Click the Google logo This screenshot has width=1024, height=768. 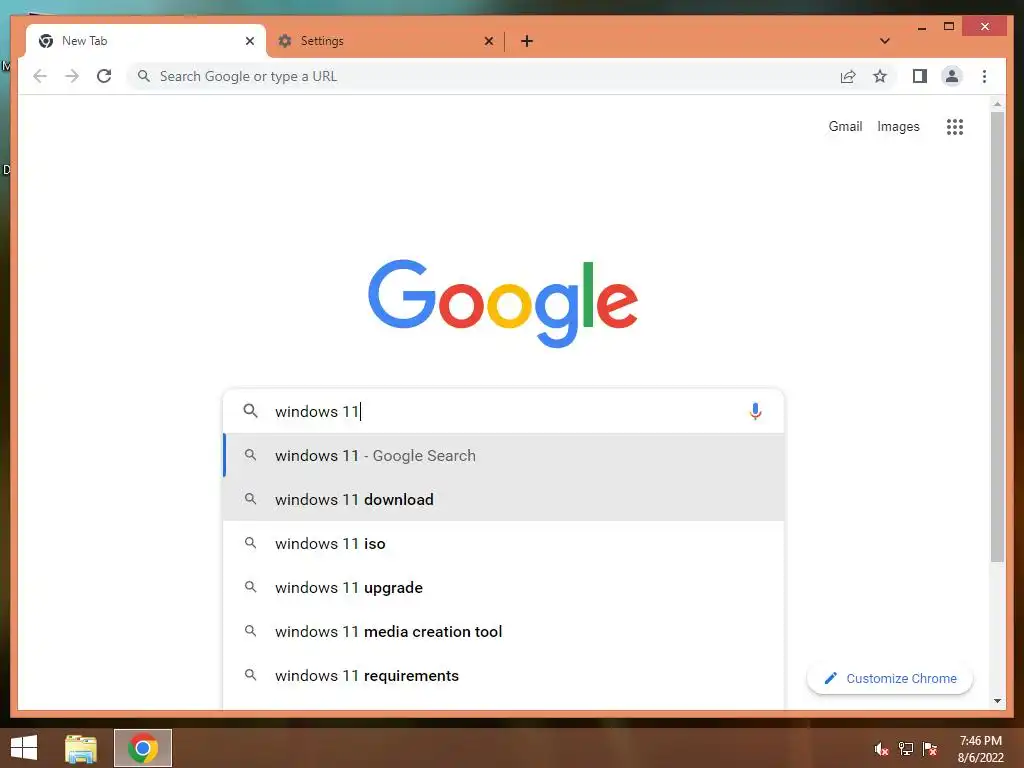coord(503,304)
